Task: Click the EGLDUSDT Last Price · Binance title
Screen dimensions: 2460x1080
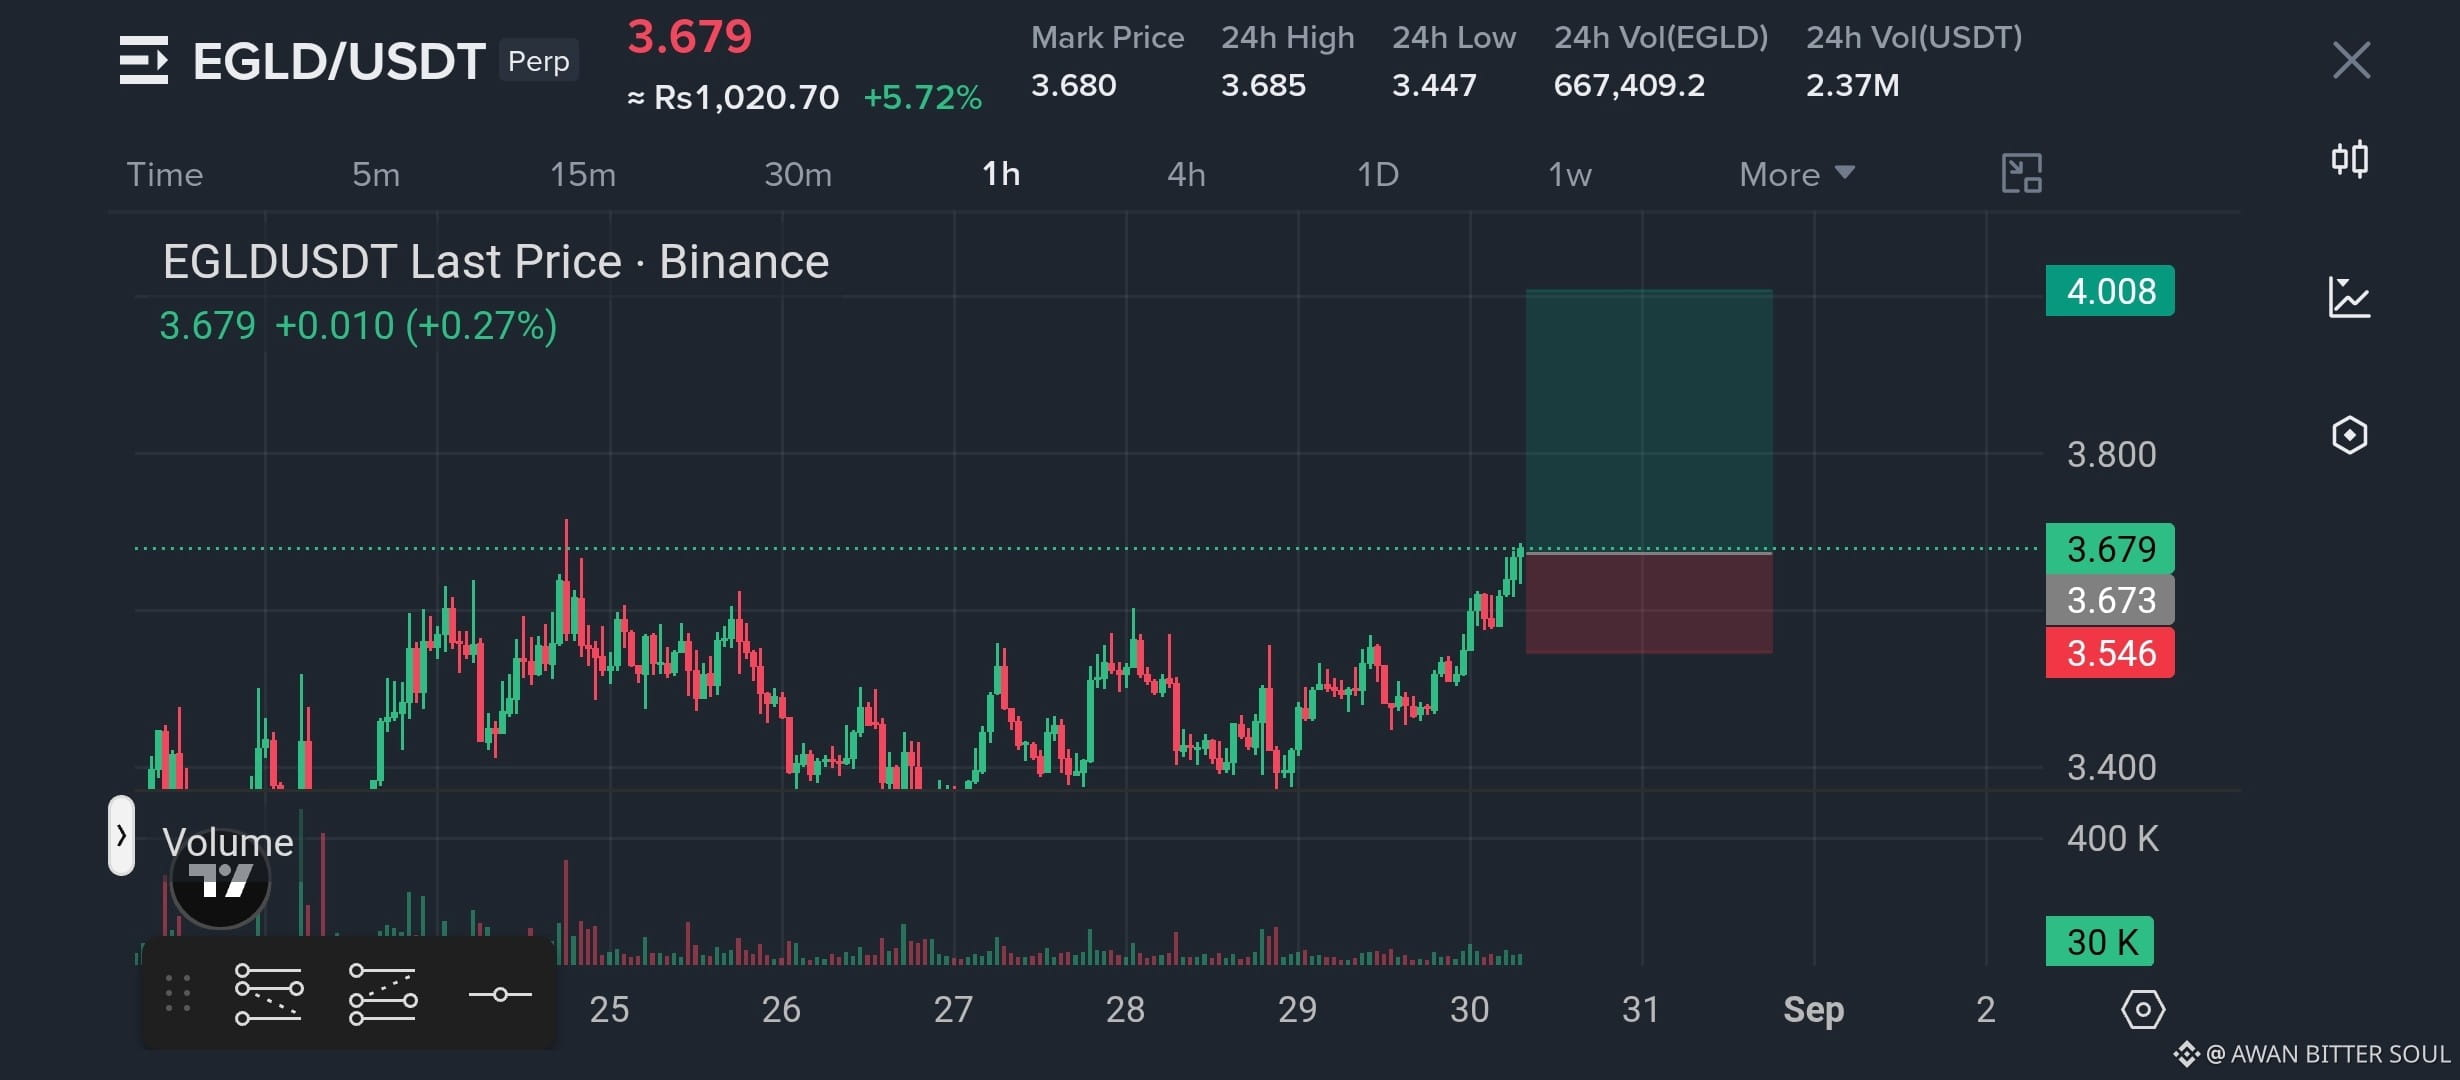Action: click(x=496, y=262)
